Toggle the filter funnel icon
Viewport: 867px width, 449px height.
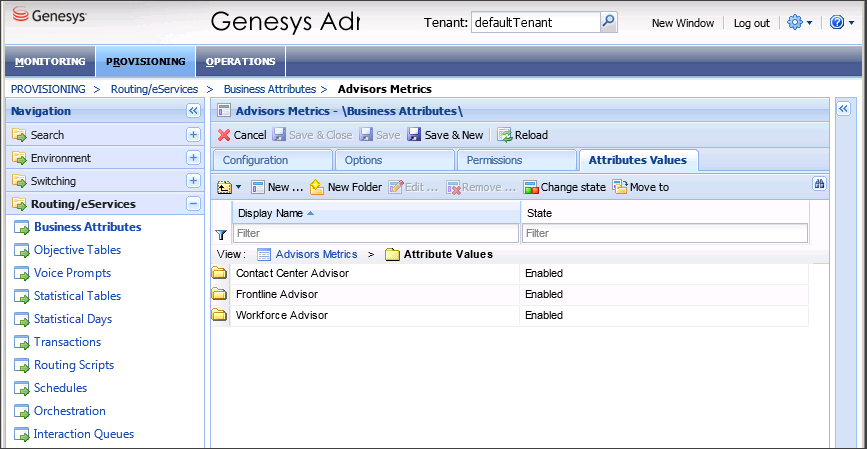[221, 234]
